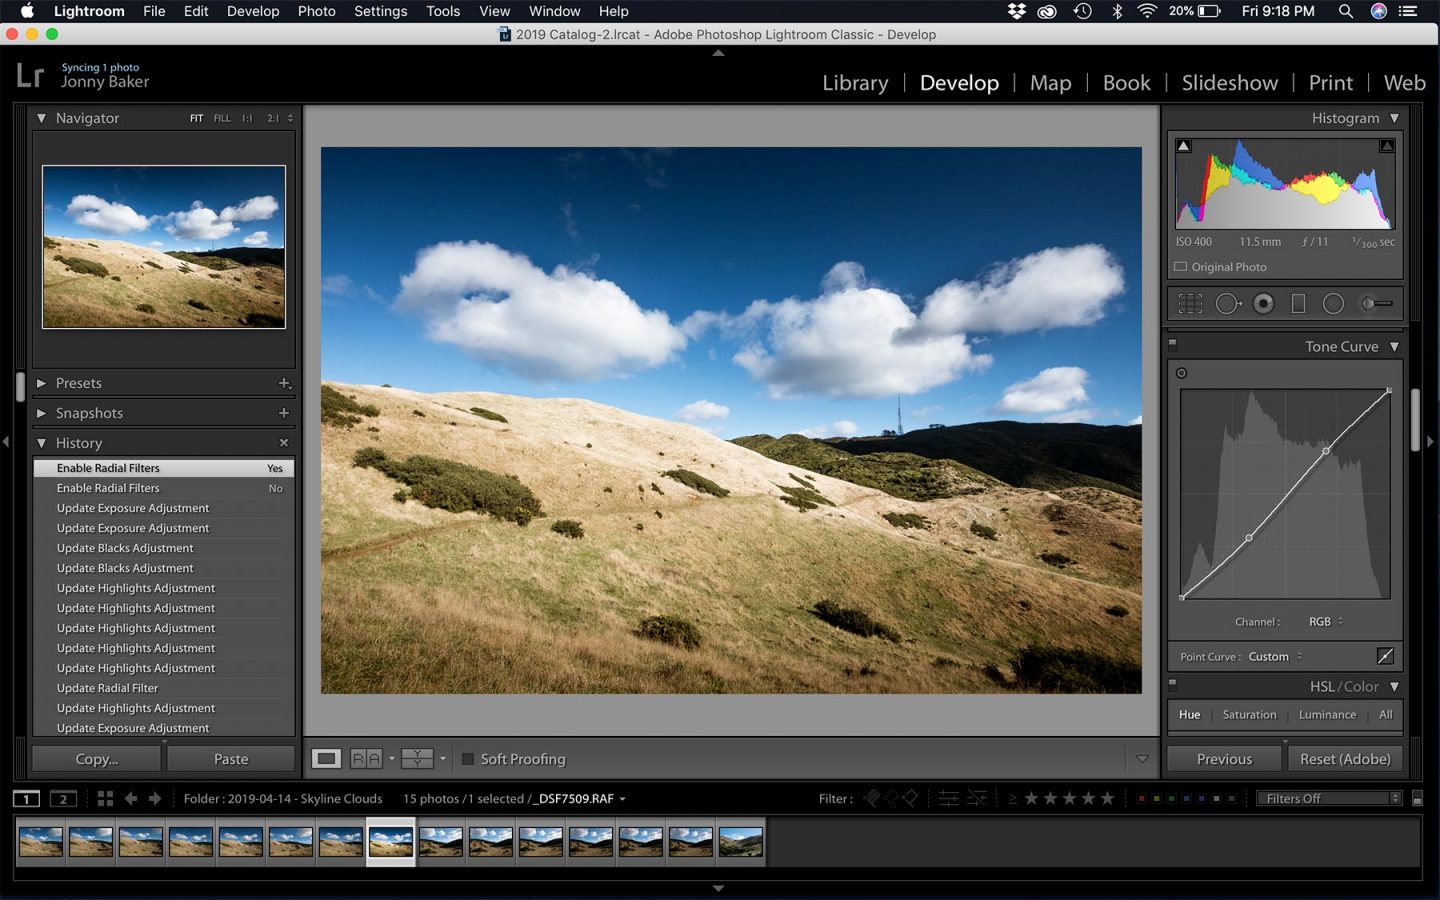Select the Adjustment Brush tool
1440x900 pixels.
pyautogui.click(x=1372, y=303)
